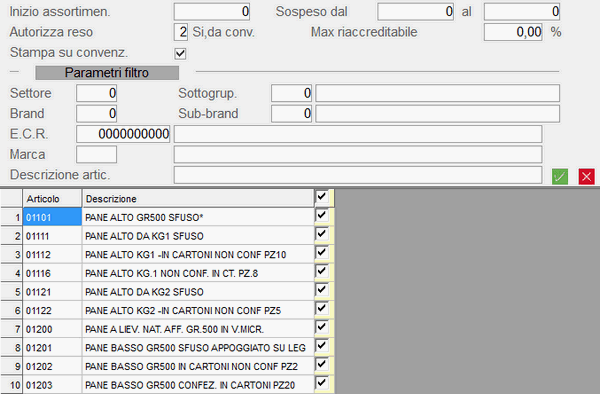Select row header number 1
Screen dimensions: 600x394
coord(11,217)
